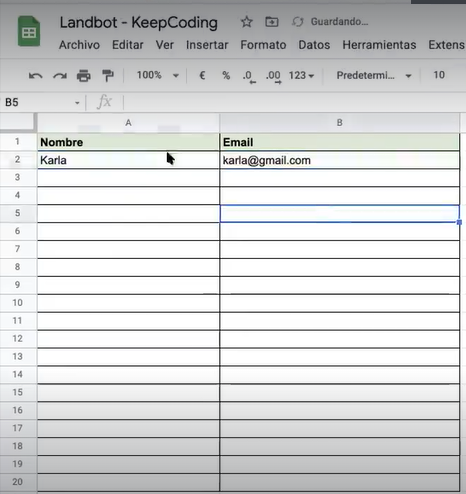
Task: Select row 7 header
Action: [18, 249]
